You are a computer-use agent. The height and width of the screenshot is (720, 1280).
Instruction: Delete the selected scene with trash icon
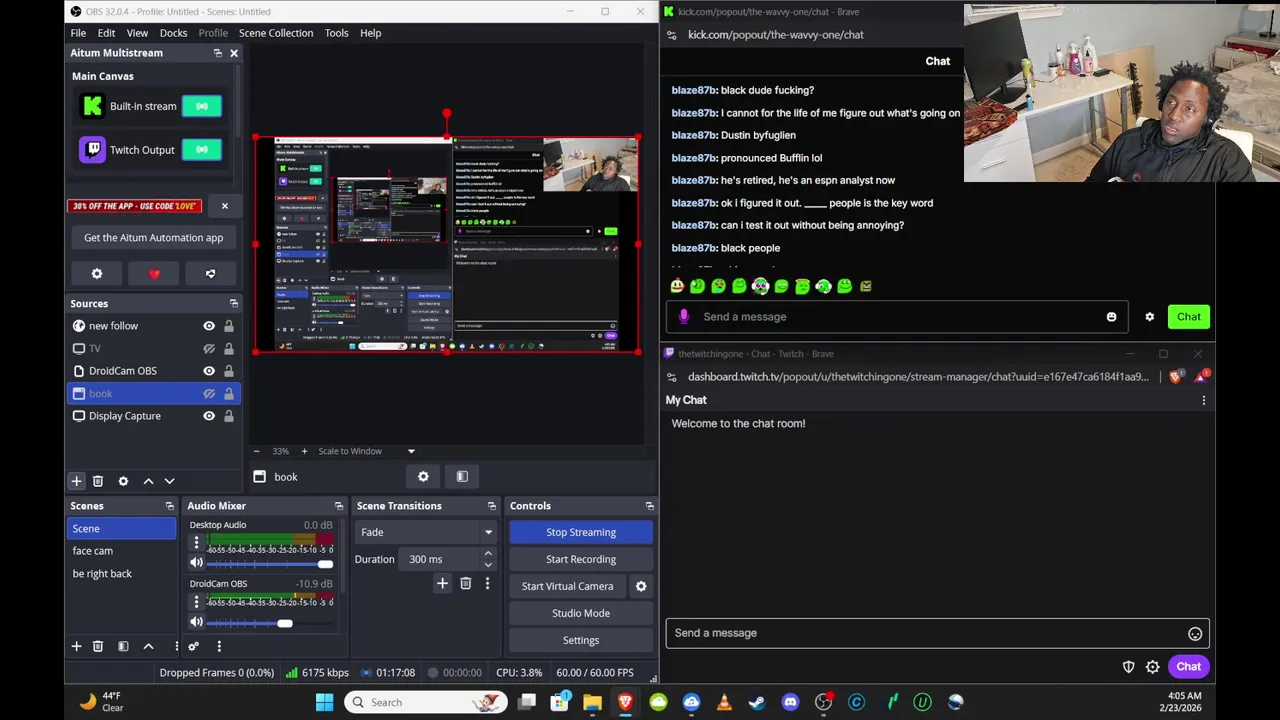click(98, 646)
